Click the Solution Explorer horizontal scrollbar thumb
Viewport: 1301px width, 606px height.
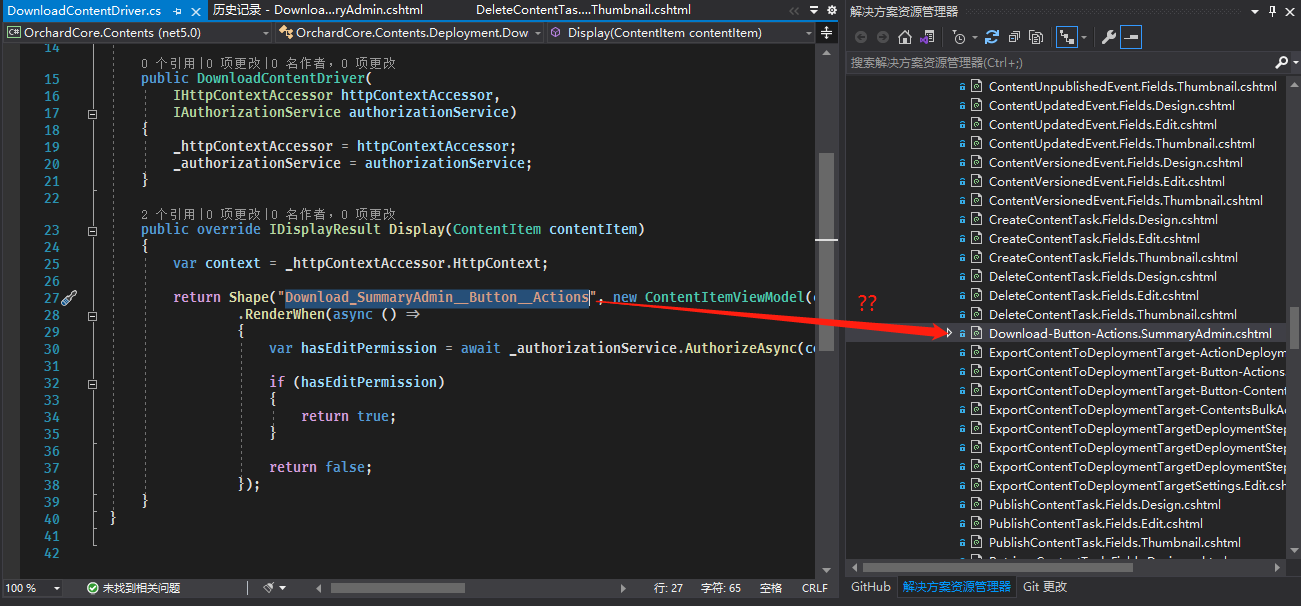tap(999, 567)
